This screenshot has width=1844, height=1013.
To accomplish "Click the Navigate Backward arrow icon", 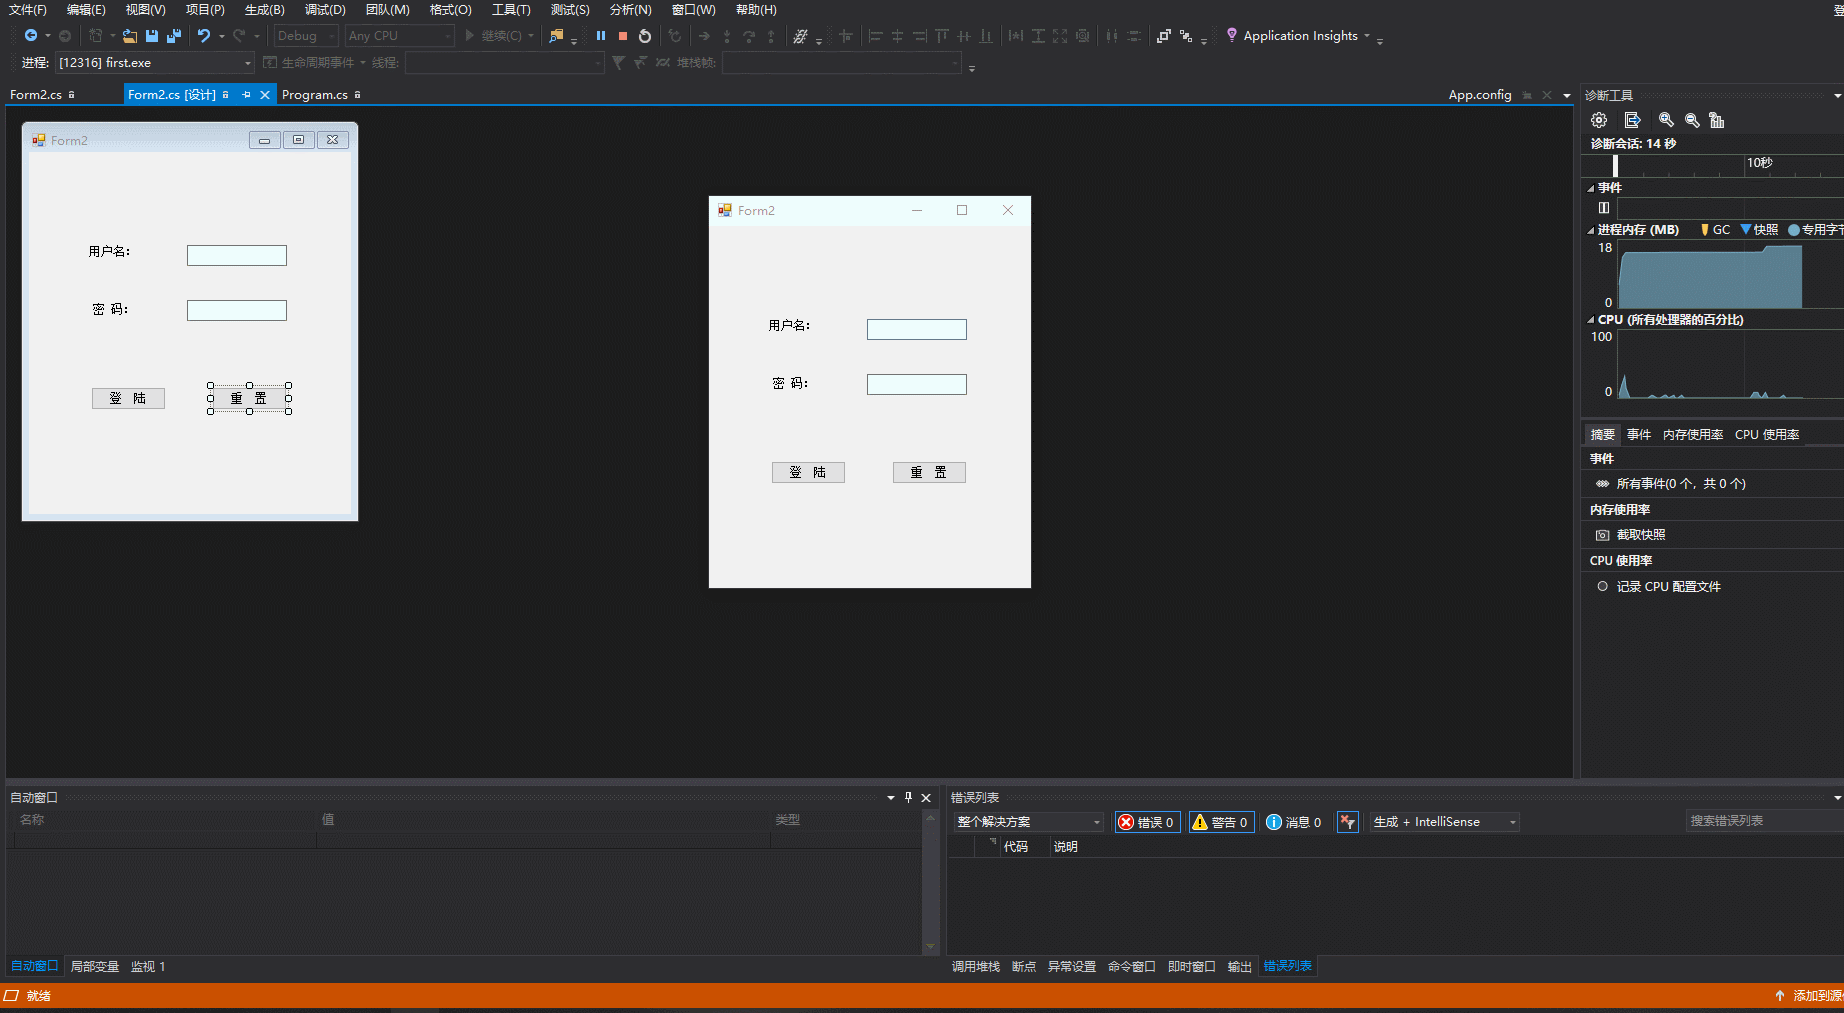I will click(x=31, y=36).
